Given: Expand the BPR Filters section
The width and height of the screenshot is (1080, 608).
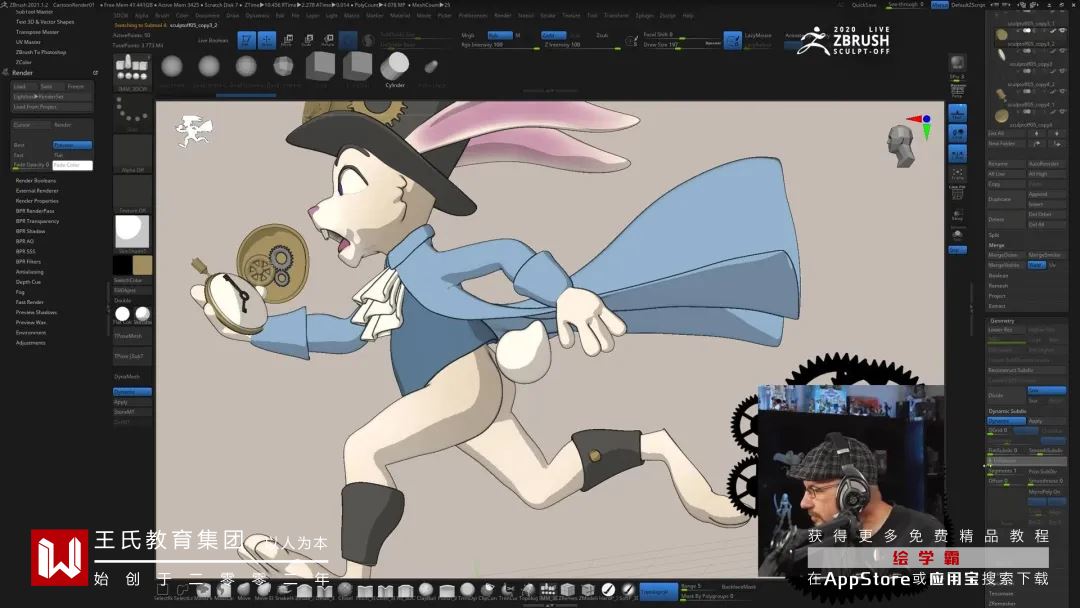Looking at the screenshot, I should 28,262.
